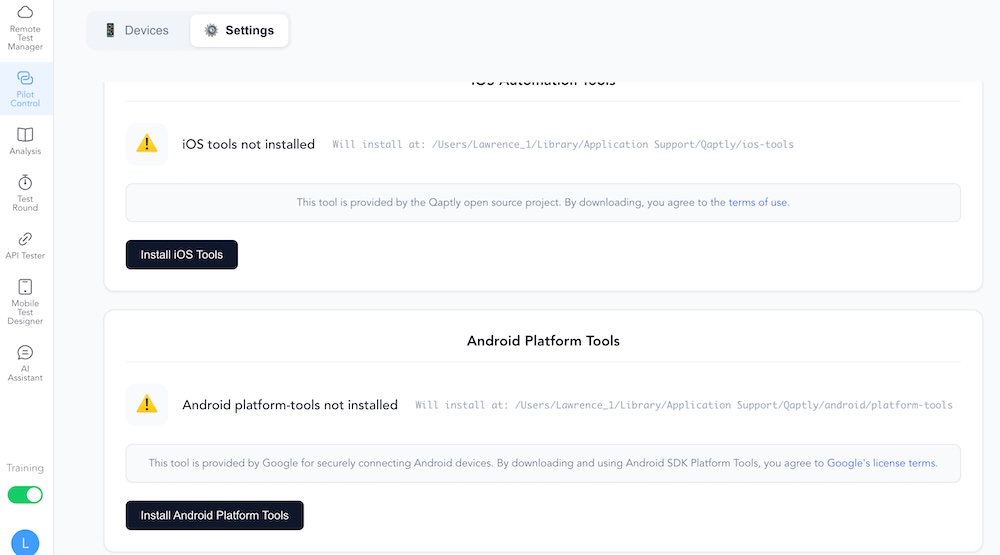Turn off the Training toggle
Screen dimensions: 1000x555
(x=26, y=494)
